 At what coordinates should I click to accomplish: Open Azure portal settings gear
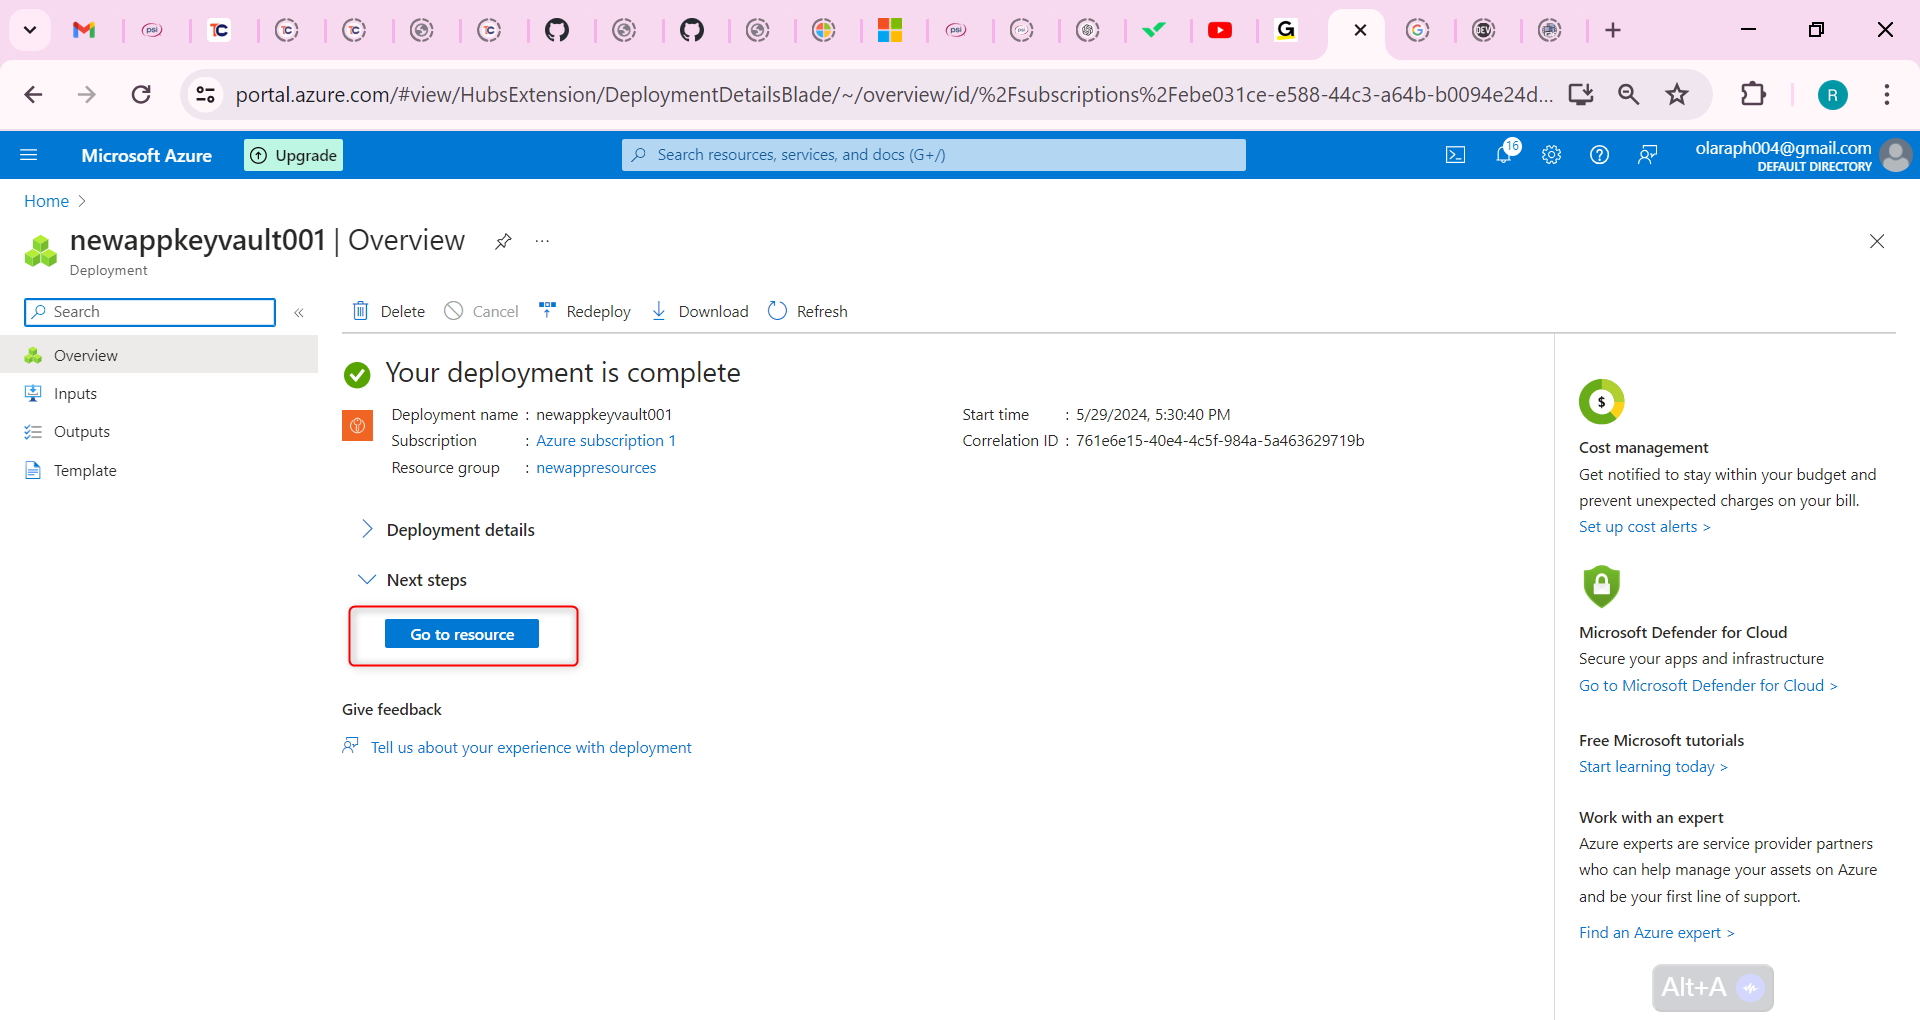pyautogui.click(x=1551, y=155)
